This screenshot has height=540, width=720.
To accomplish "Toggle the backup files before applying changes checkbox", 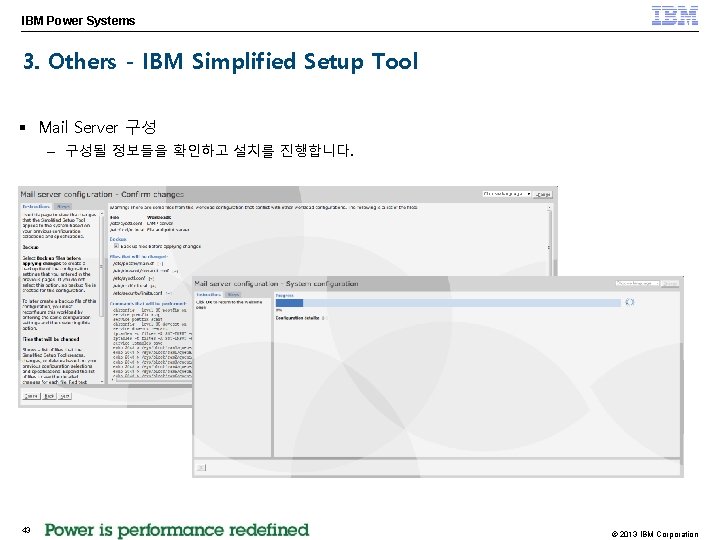I will (116, 246).
